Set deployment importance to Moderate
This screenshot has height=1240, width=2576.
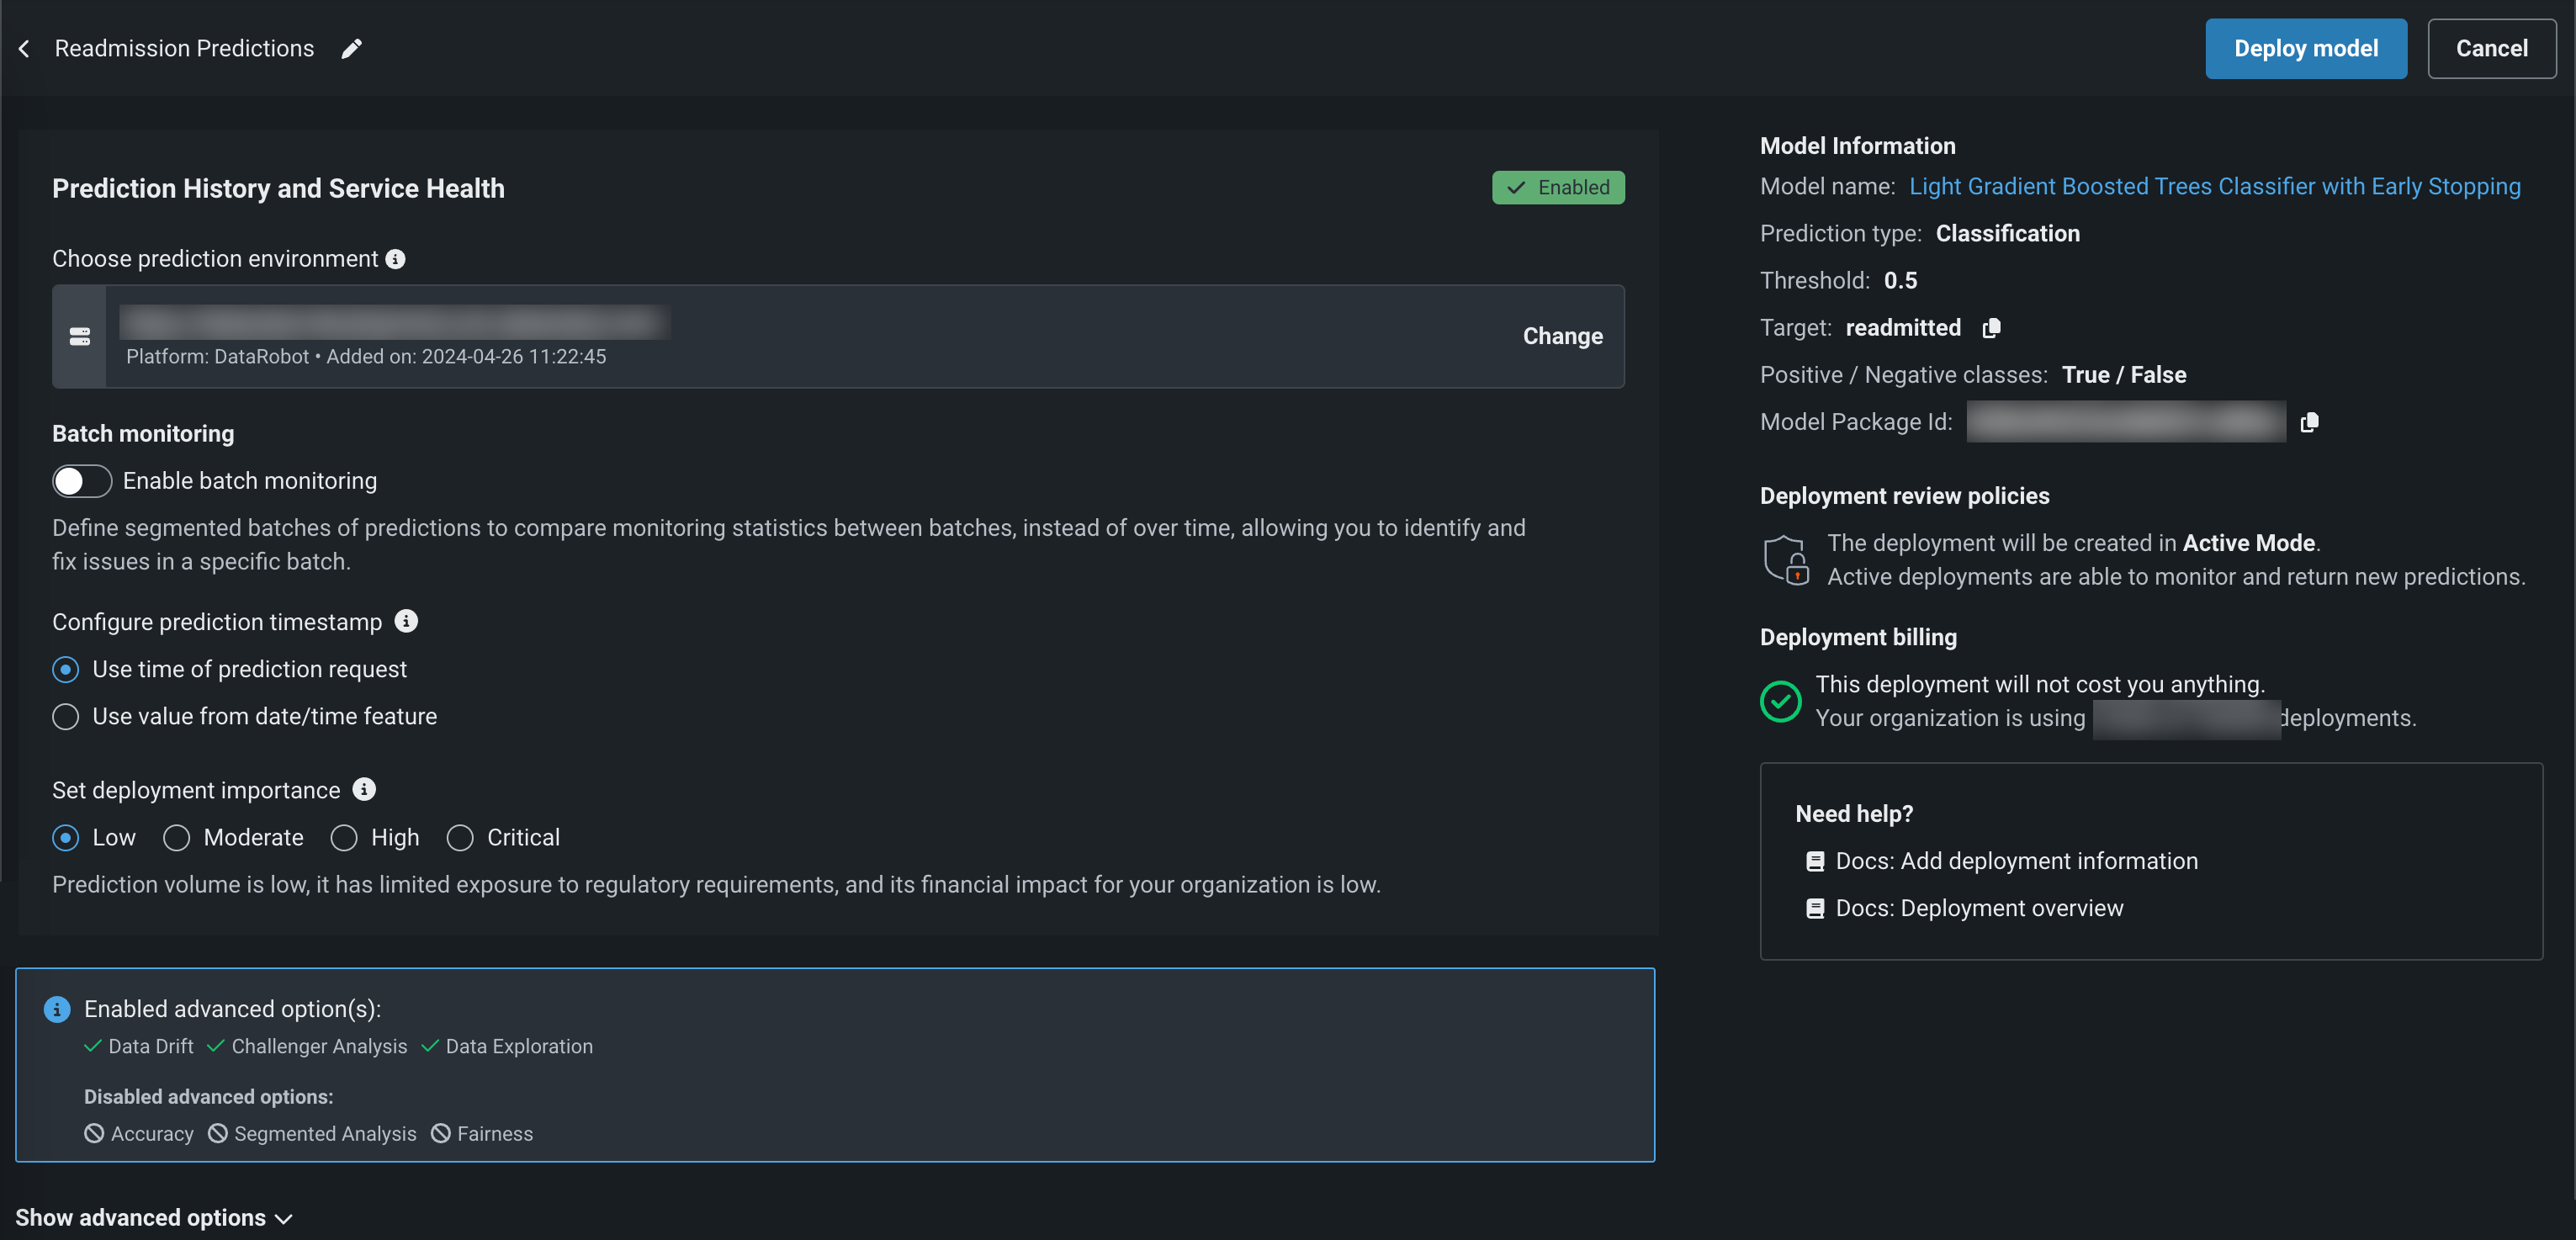coord(177,838)
